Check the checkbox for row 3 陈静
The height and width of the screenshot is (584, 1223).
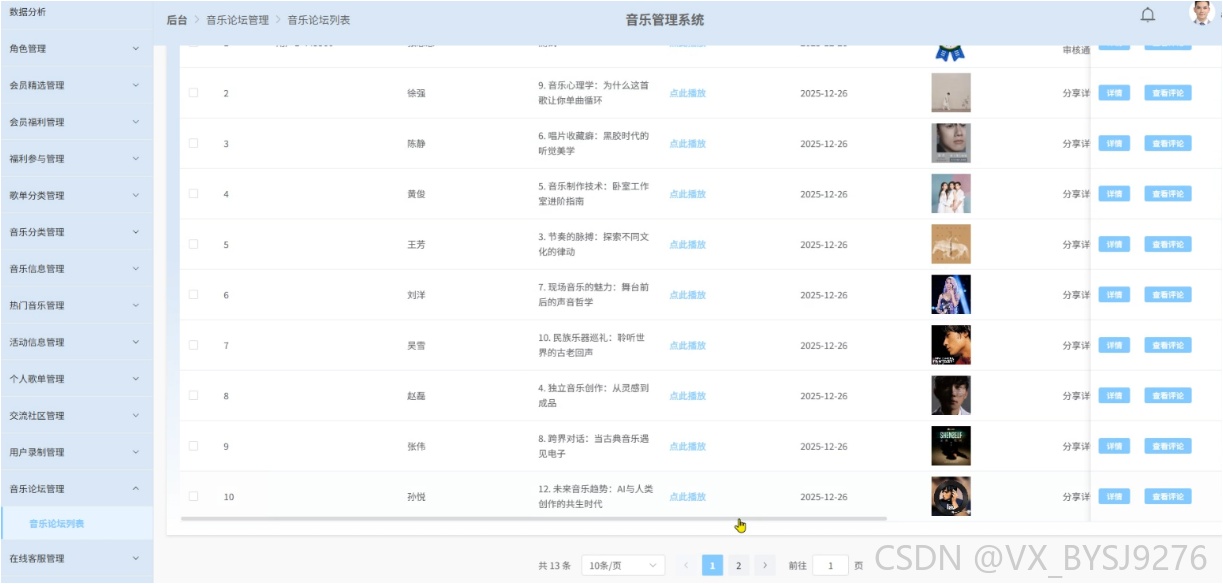(193, 143)
